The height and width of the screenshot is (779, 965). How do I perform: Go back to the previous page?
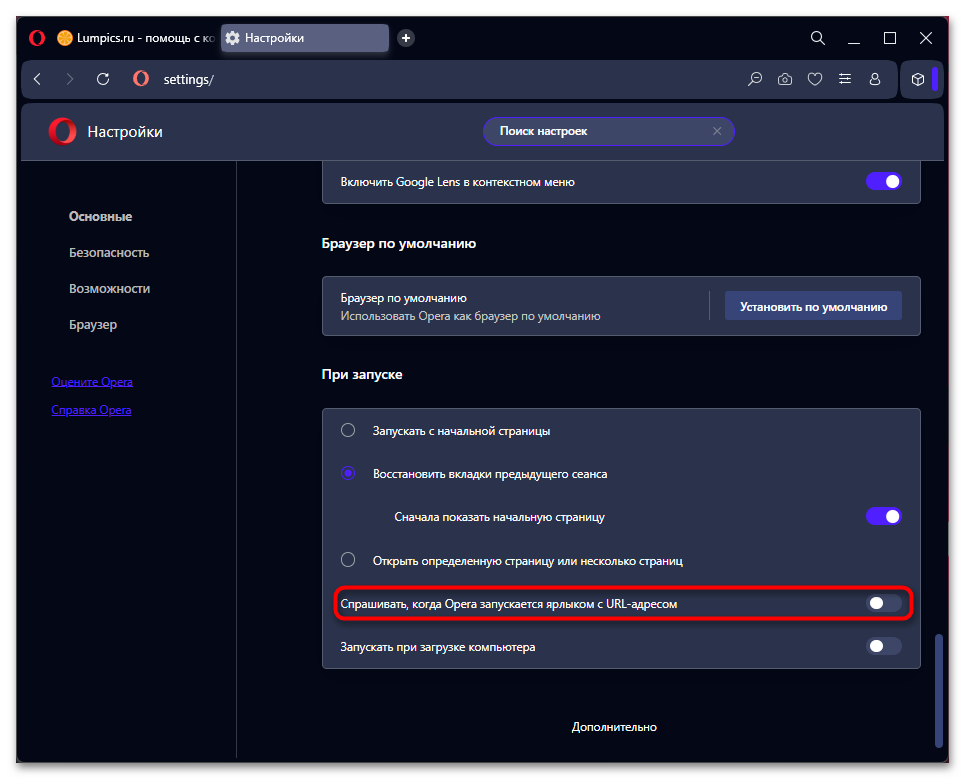pyautogui.click(x=37, y=79)
